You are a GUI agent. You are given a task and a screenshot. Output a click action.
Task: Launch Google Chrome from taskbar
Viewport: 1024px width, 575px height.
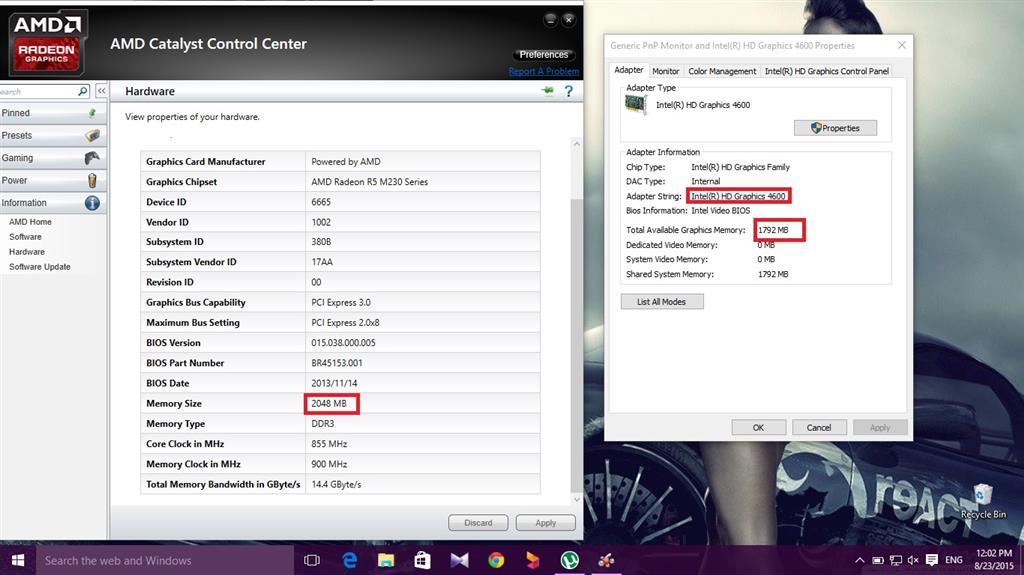[496, 560]
